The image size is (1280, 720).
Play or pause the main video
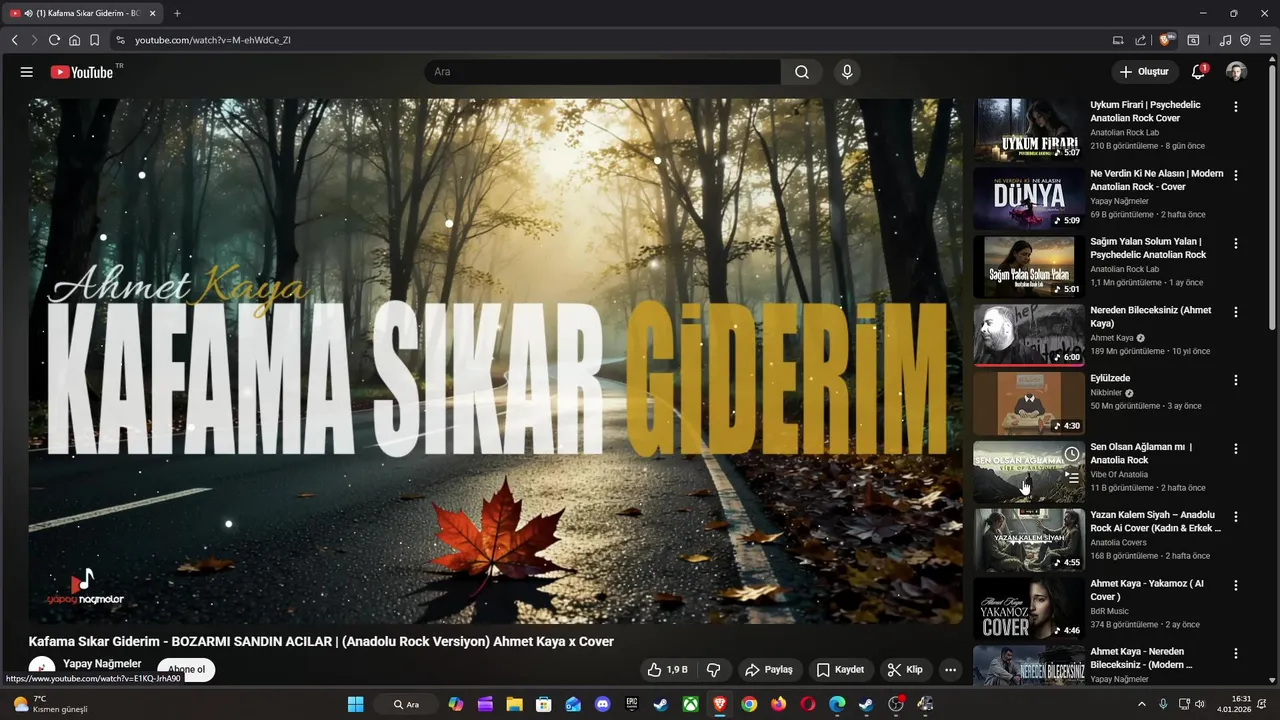[496, 361]
